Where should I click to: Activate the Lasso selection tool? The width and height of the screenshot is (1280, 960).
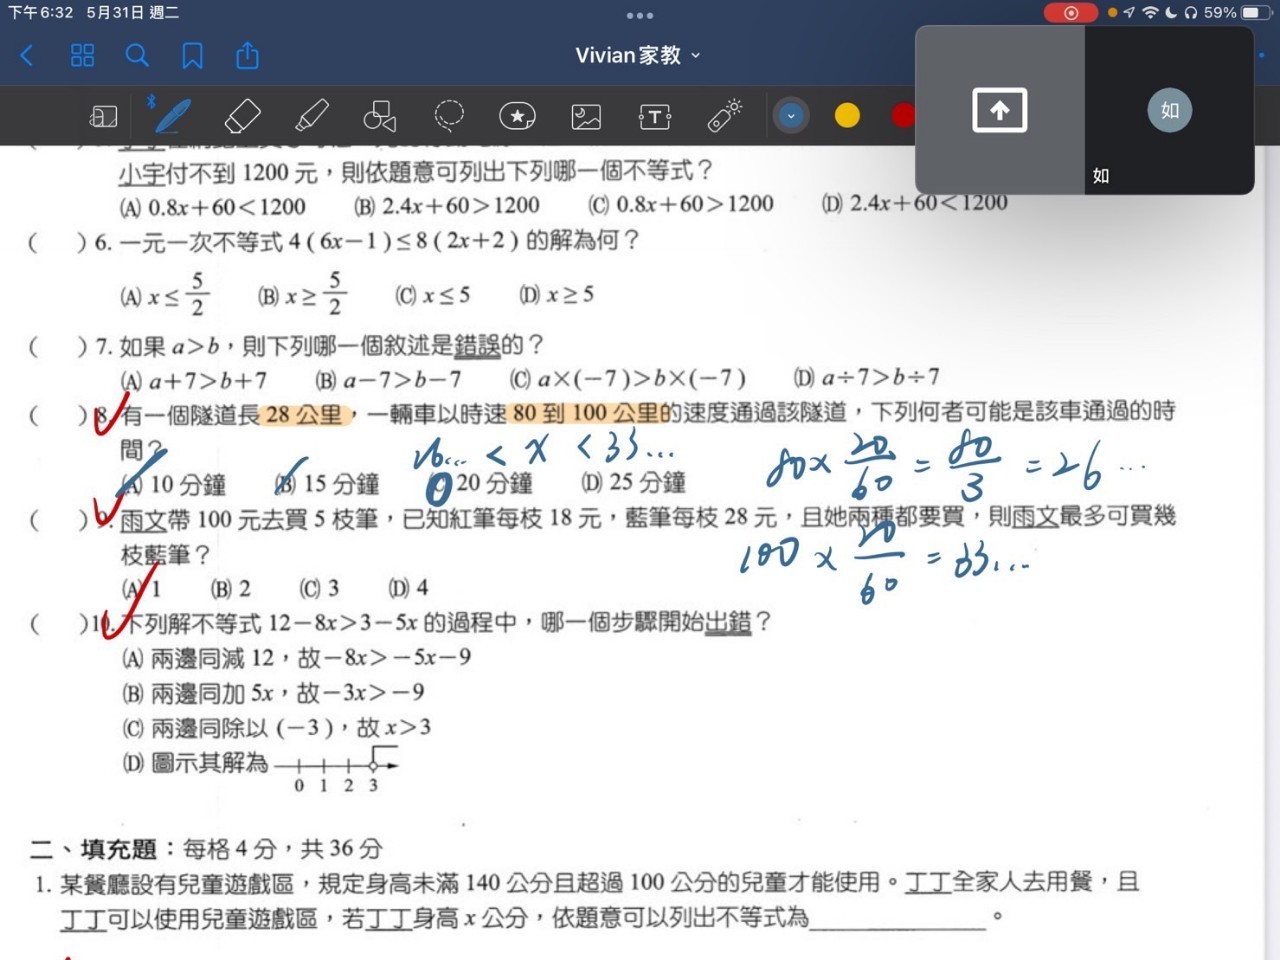(x=449, y=116)
